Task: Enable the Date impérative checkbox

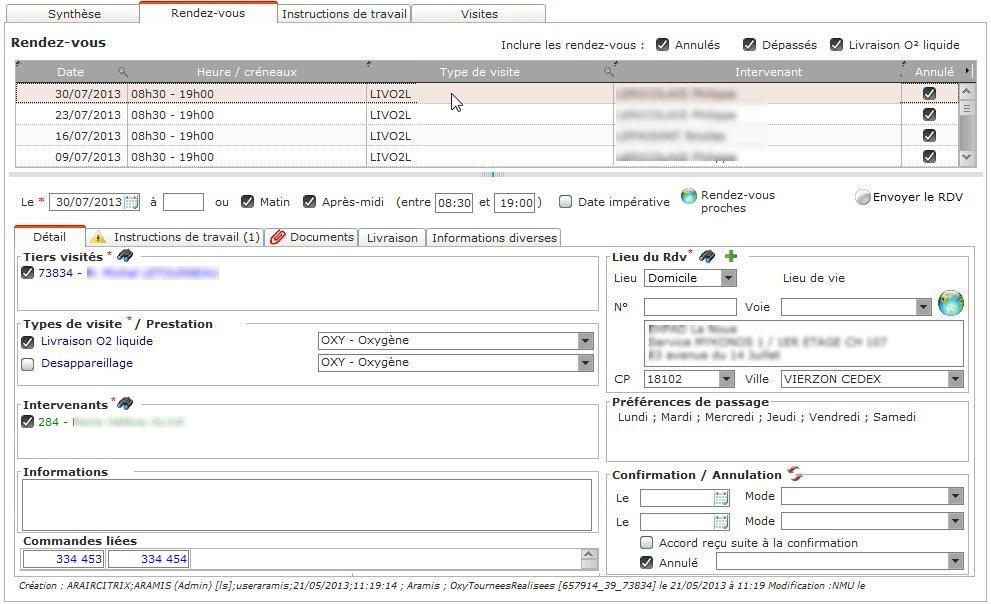Action: pos(566,202)
